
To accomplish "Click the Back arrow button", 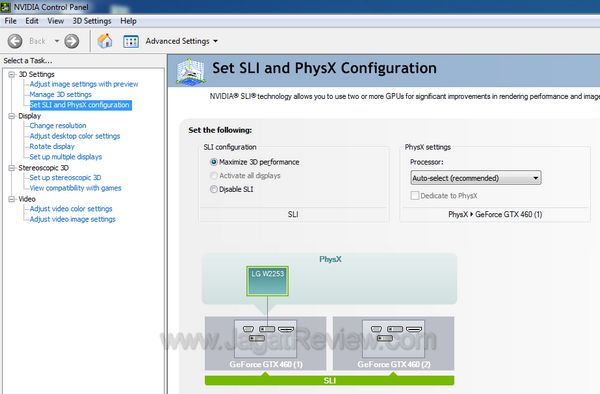I will (15, 41).
